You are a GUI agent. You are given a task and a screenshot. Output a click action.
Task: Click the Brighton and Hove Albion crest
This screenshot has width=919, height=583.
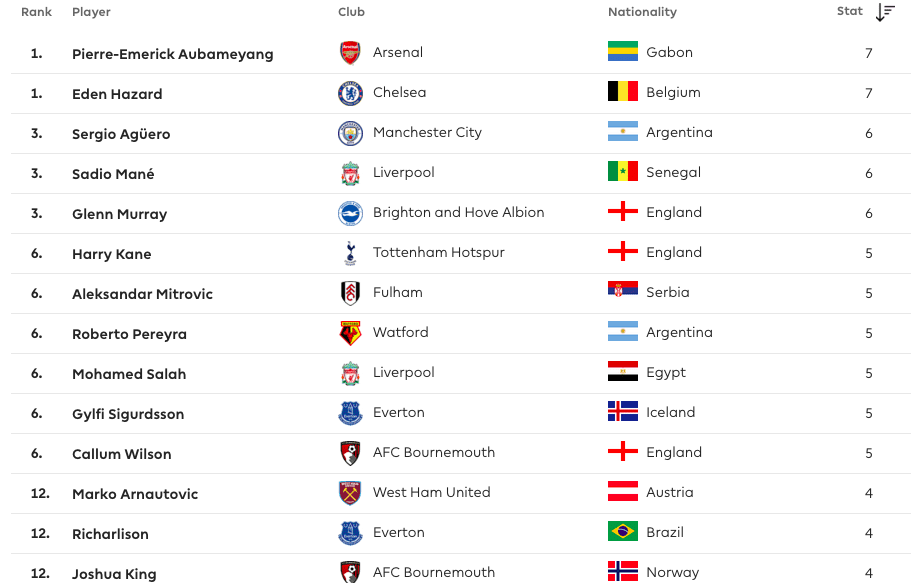tap(350, 213)
